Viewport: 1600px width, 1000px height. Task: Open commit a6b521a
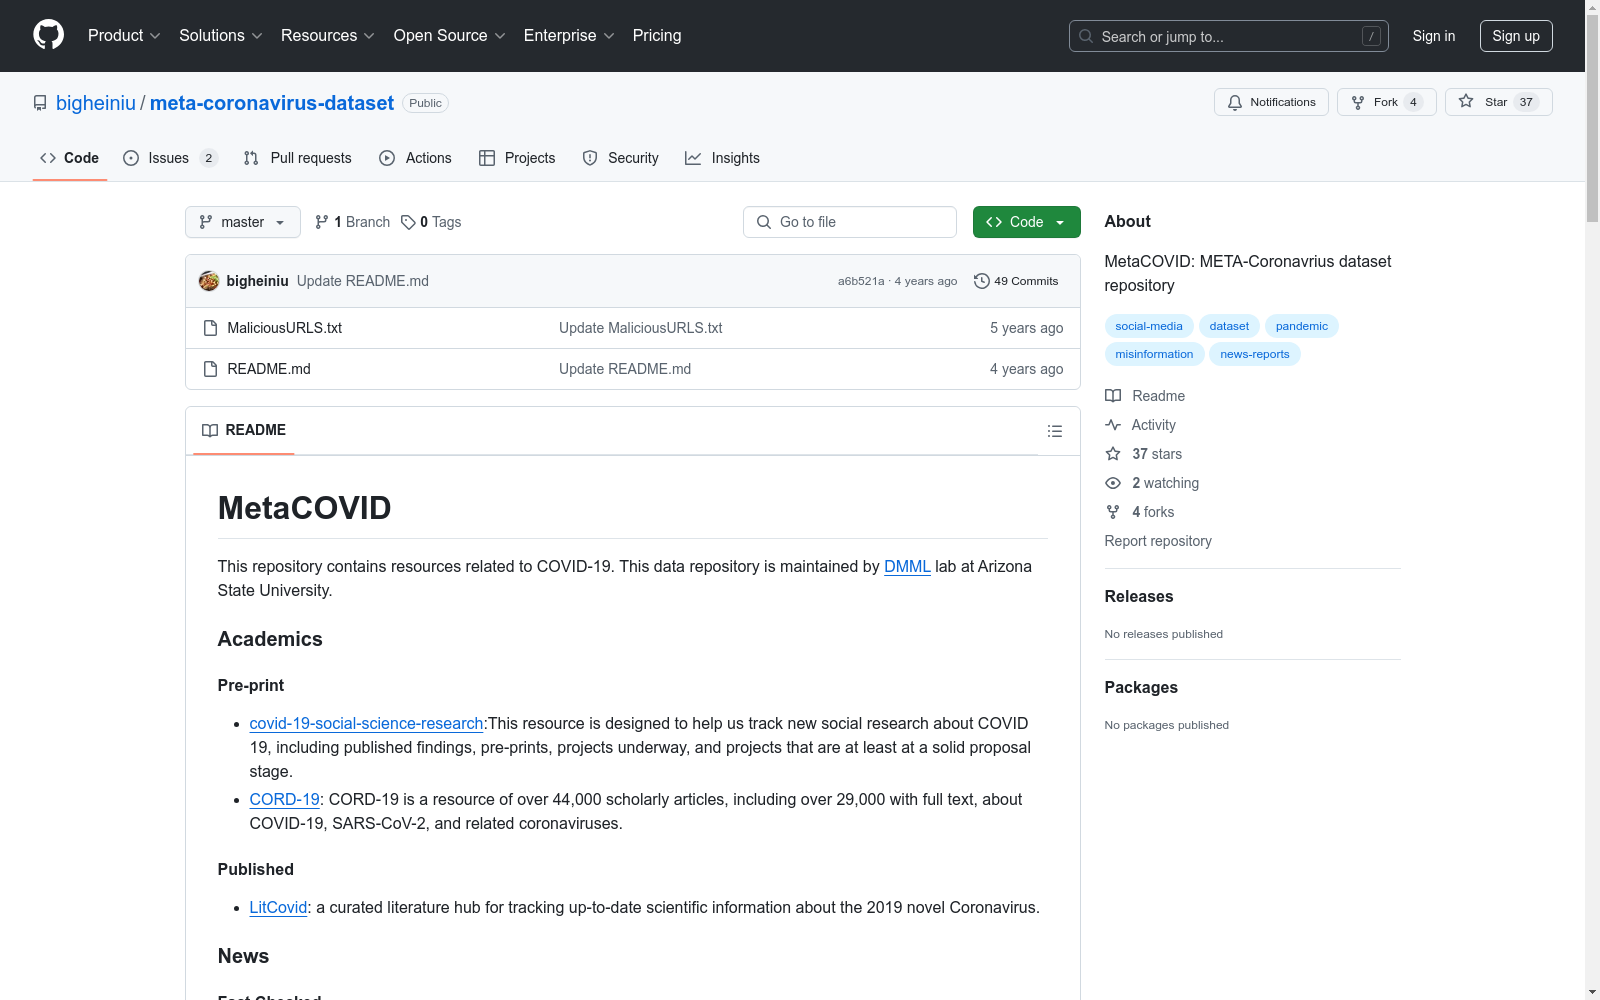click(x=861, y=281)
